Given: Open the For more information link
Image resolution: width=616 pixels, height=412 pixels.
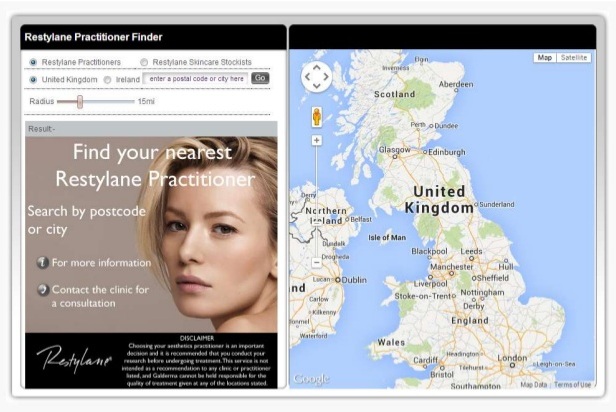Looking at the screenshot, I should 101,262.
